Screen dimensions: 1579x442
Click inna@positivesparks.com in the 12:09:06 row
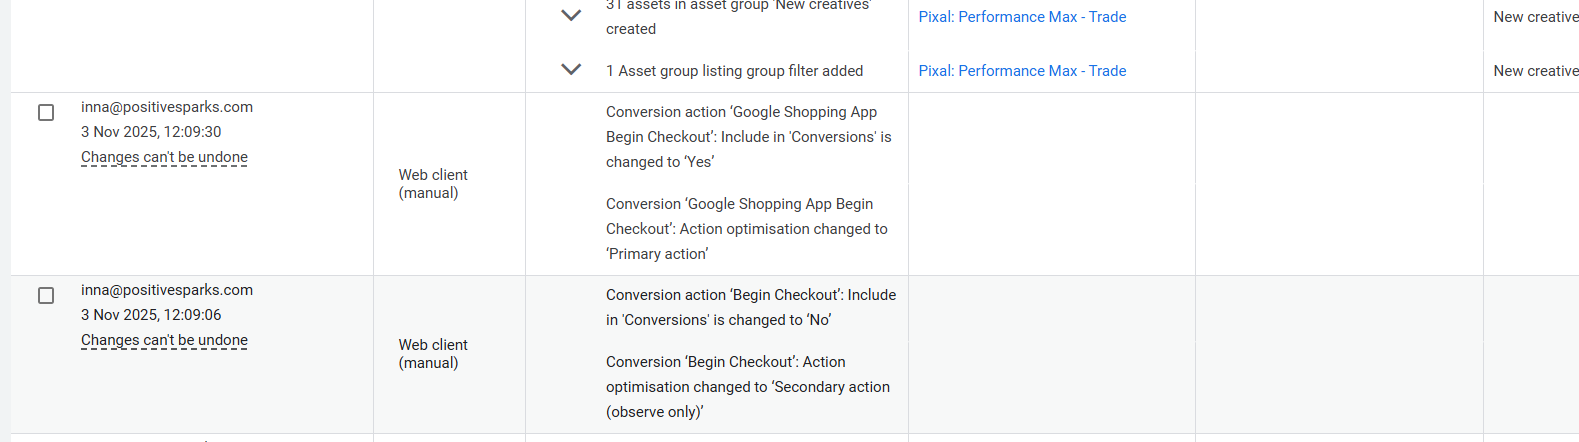pyautogui.click(x=167, y=290)
